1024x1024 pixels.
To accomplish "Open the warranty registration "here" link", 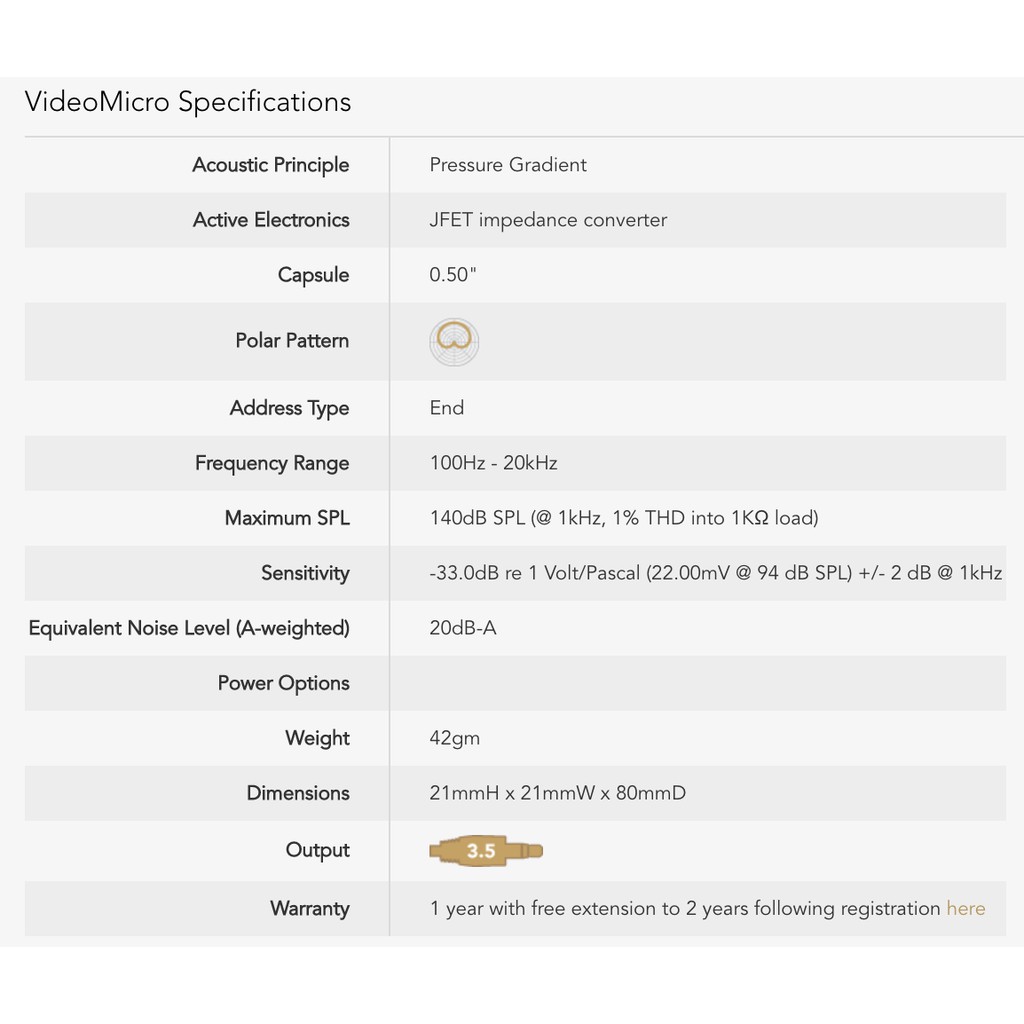I will (x=965, y=908).
